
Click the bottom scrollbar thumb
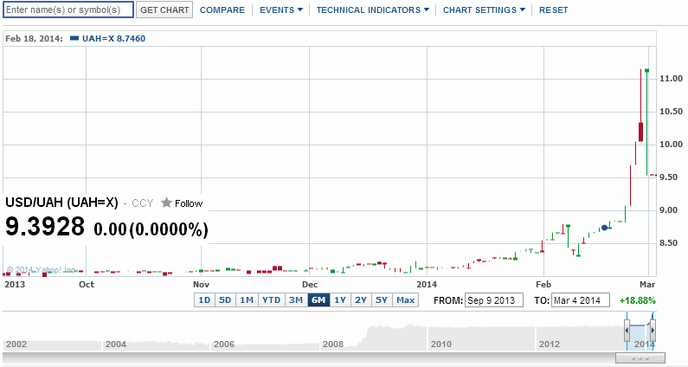click(640, 358)
